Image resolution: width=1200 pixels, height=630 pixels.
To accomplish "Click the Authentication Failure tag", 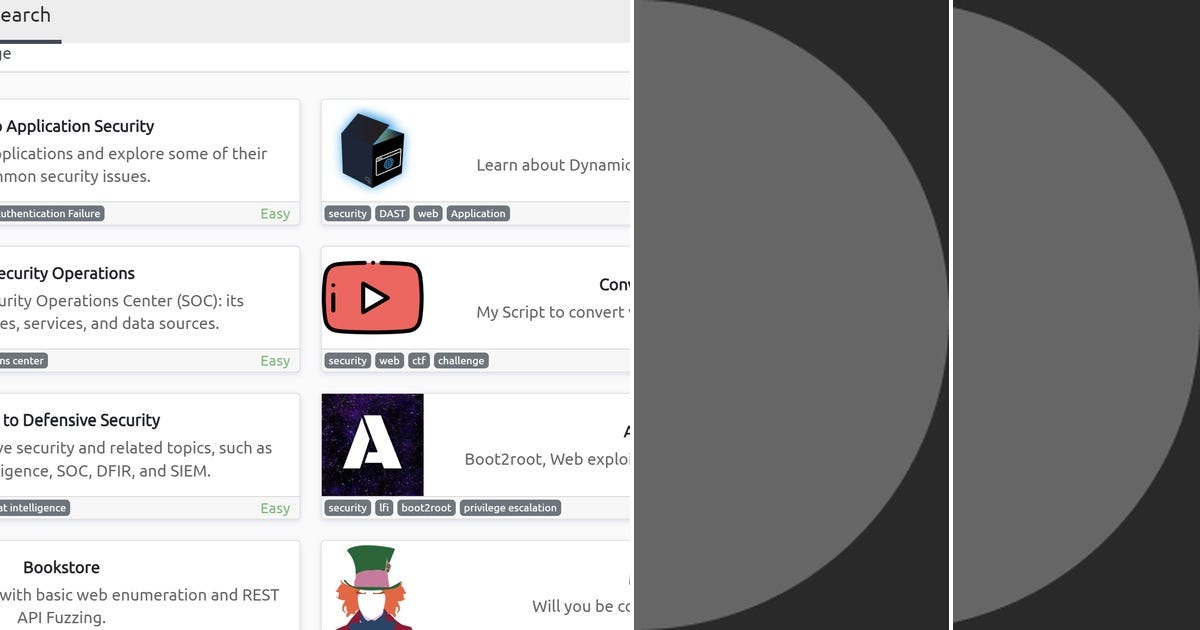I will point(51,213).
